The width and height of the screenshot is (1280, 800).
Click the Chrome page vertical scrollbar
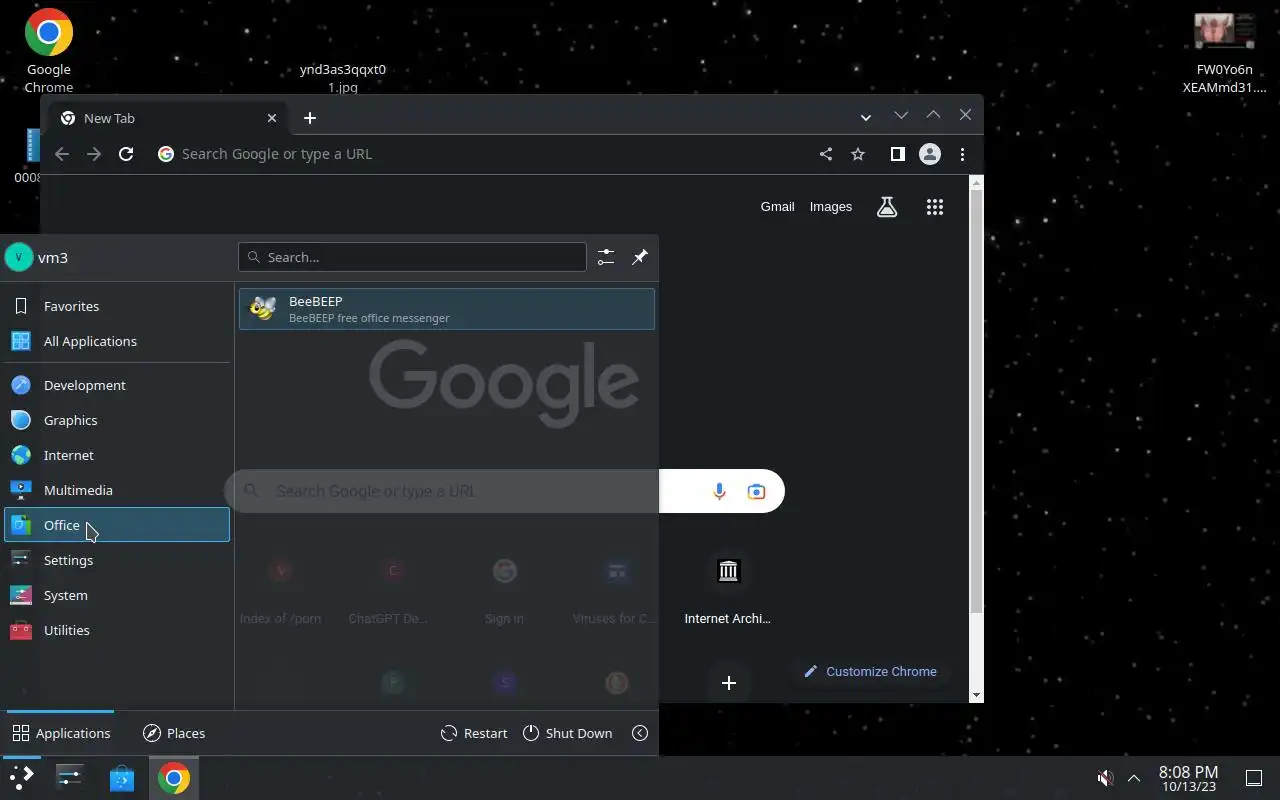pyautogui.click(x=977, y=400)
